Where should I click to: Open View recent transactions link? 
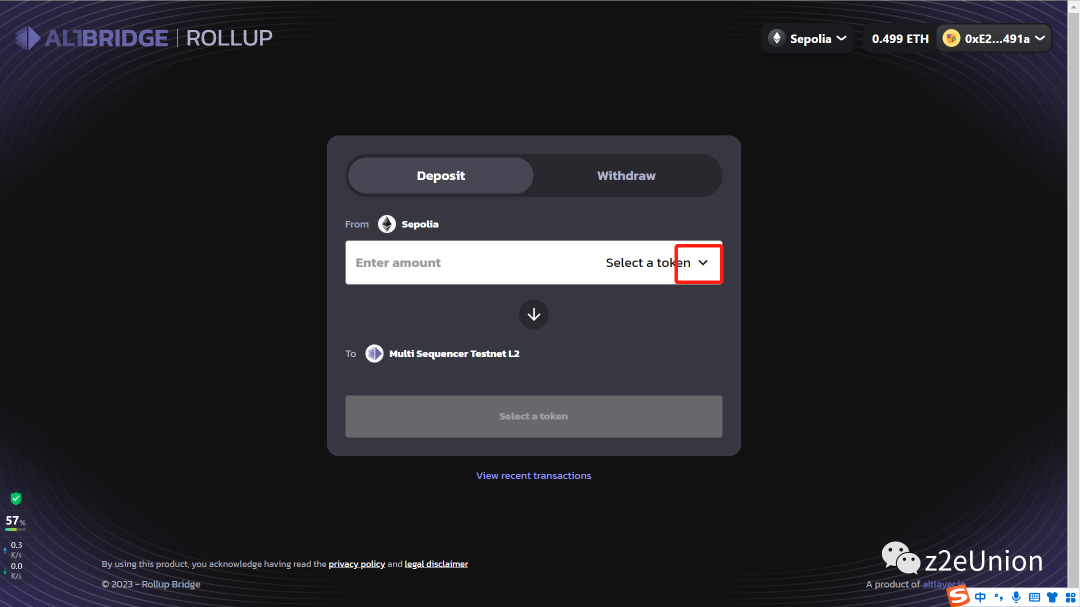534,476
